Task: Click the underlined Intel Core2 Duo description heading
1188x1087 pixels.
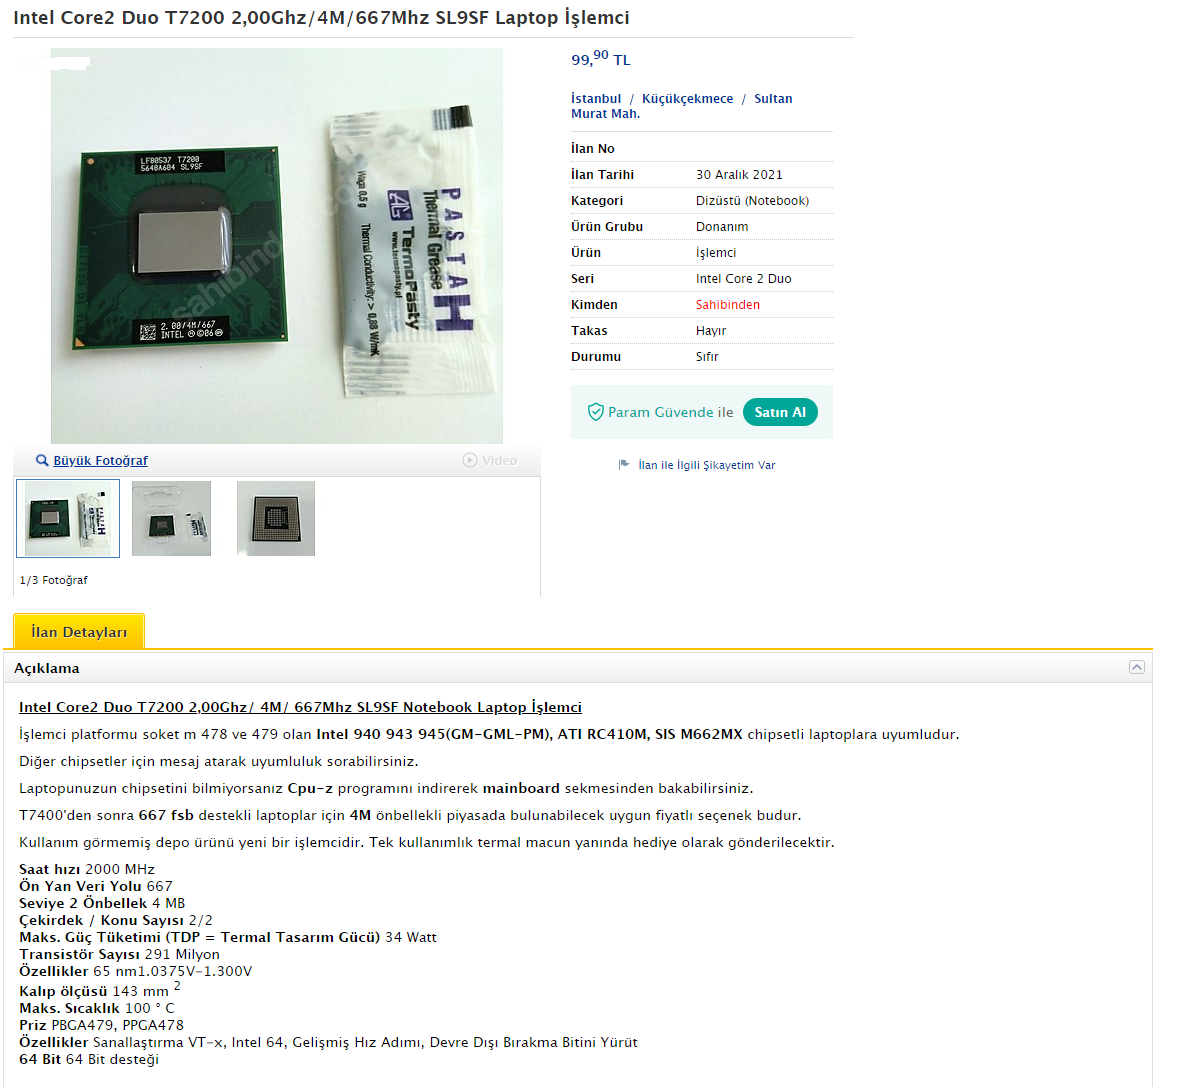Action: pyautogui.click(x=300, y=707)
